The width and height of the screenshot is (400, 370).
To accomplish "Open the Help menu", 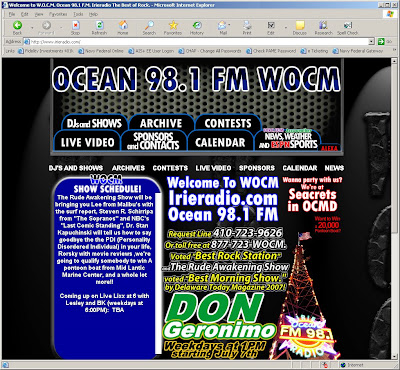I will (93, 14).
